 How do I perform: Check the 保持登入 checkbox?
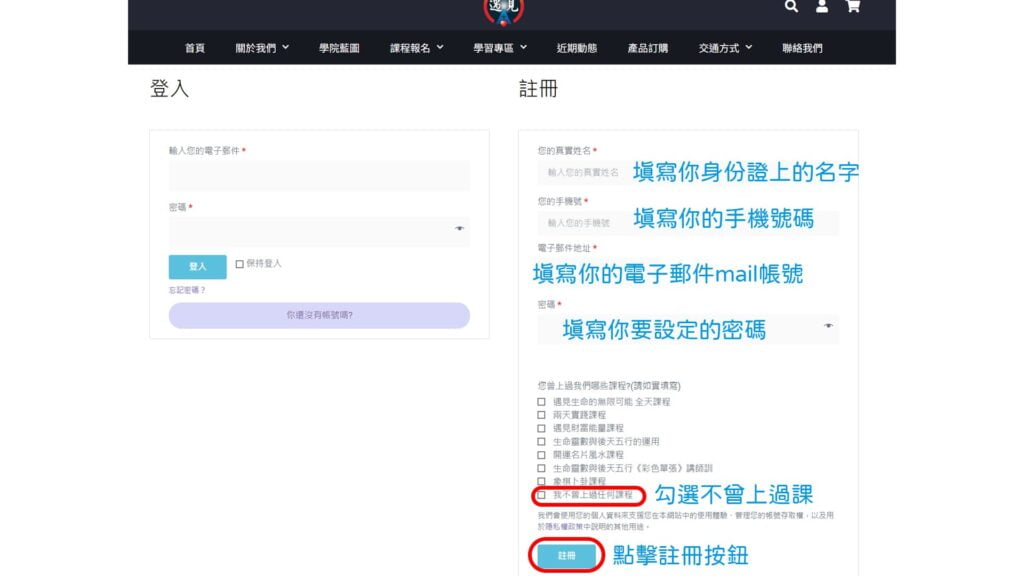click(240, 264)
